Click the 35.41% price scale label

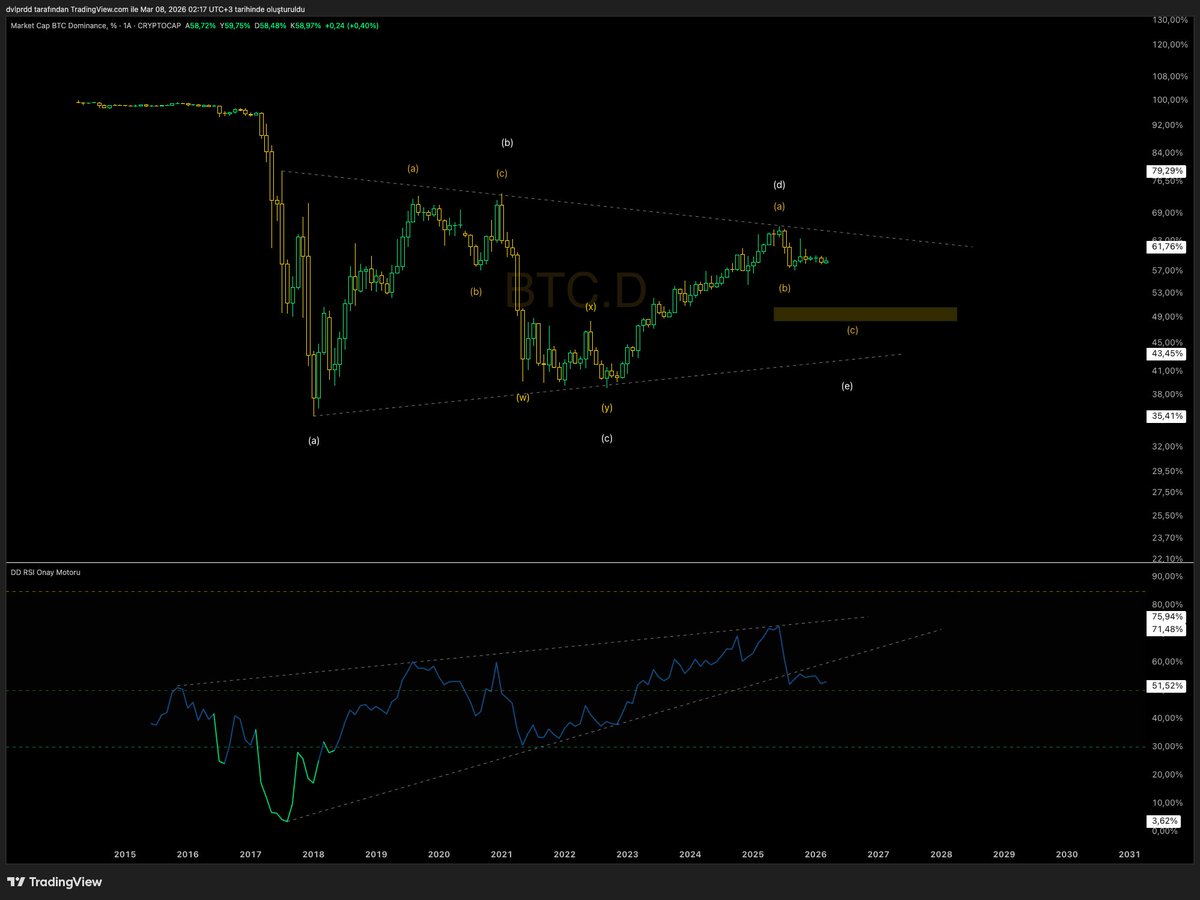1166,416
